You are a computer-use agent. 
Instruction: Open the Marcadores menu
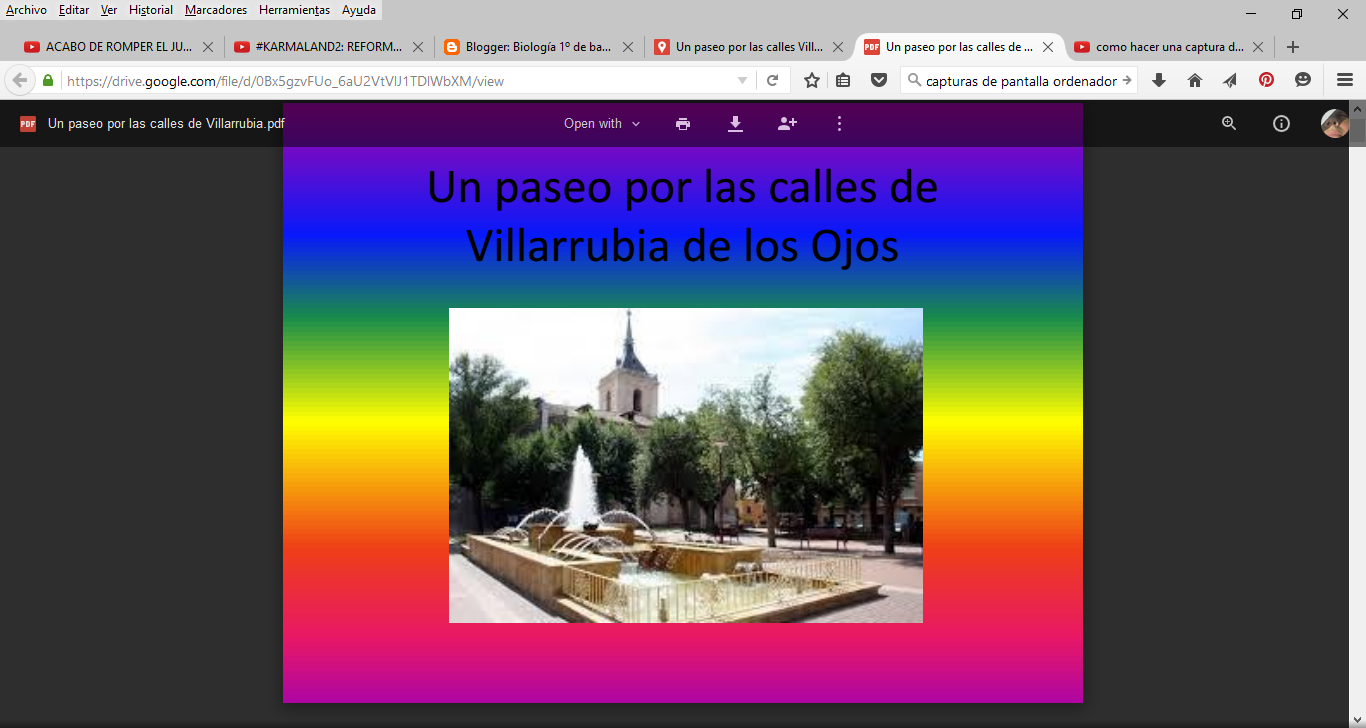[216, 10]
